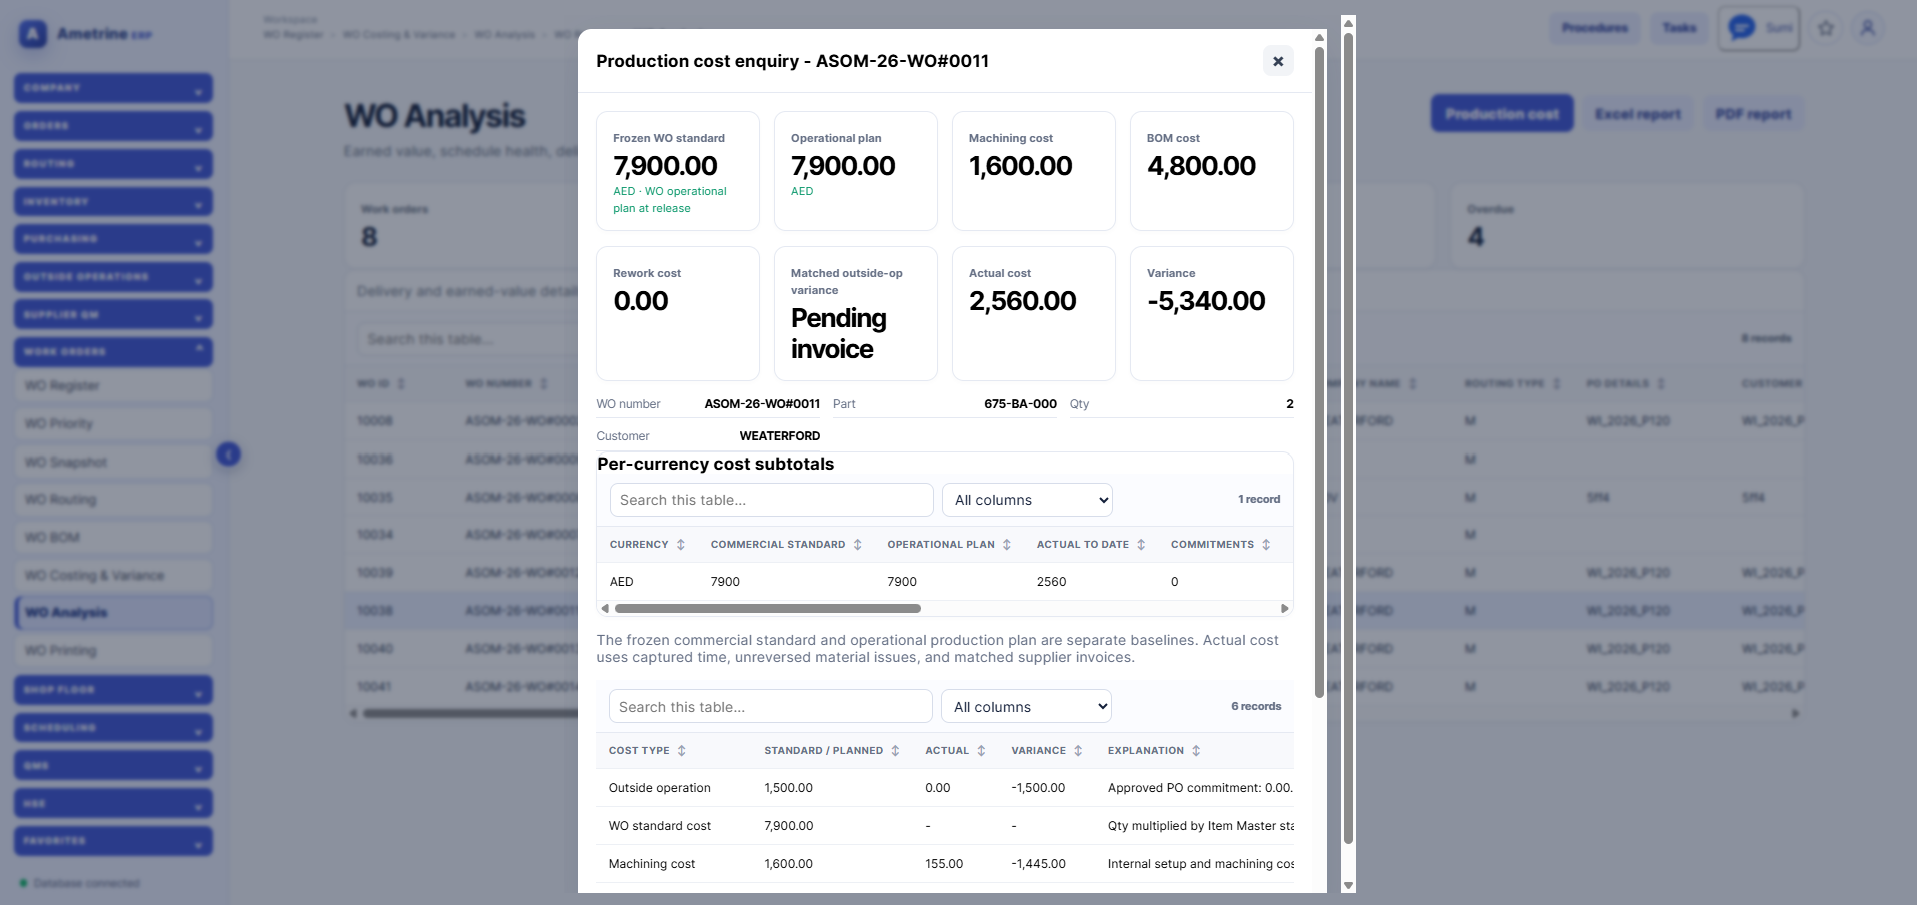
Task: Select the Machining cost row
Action: click(x=945, y=864)
